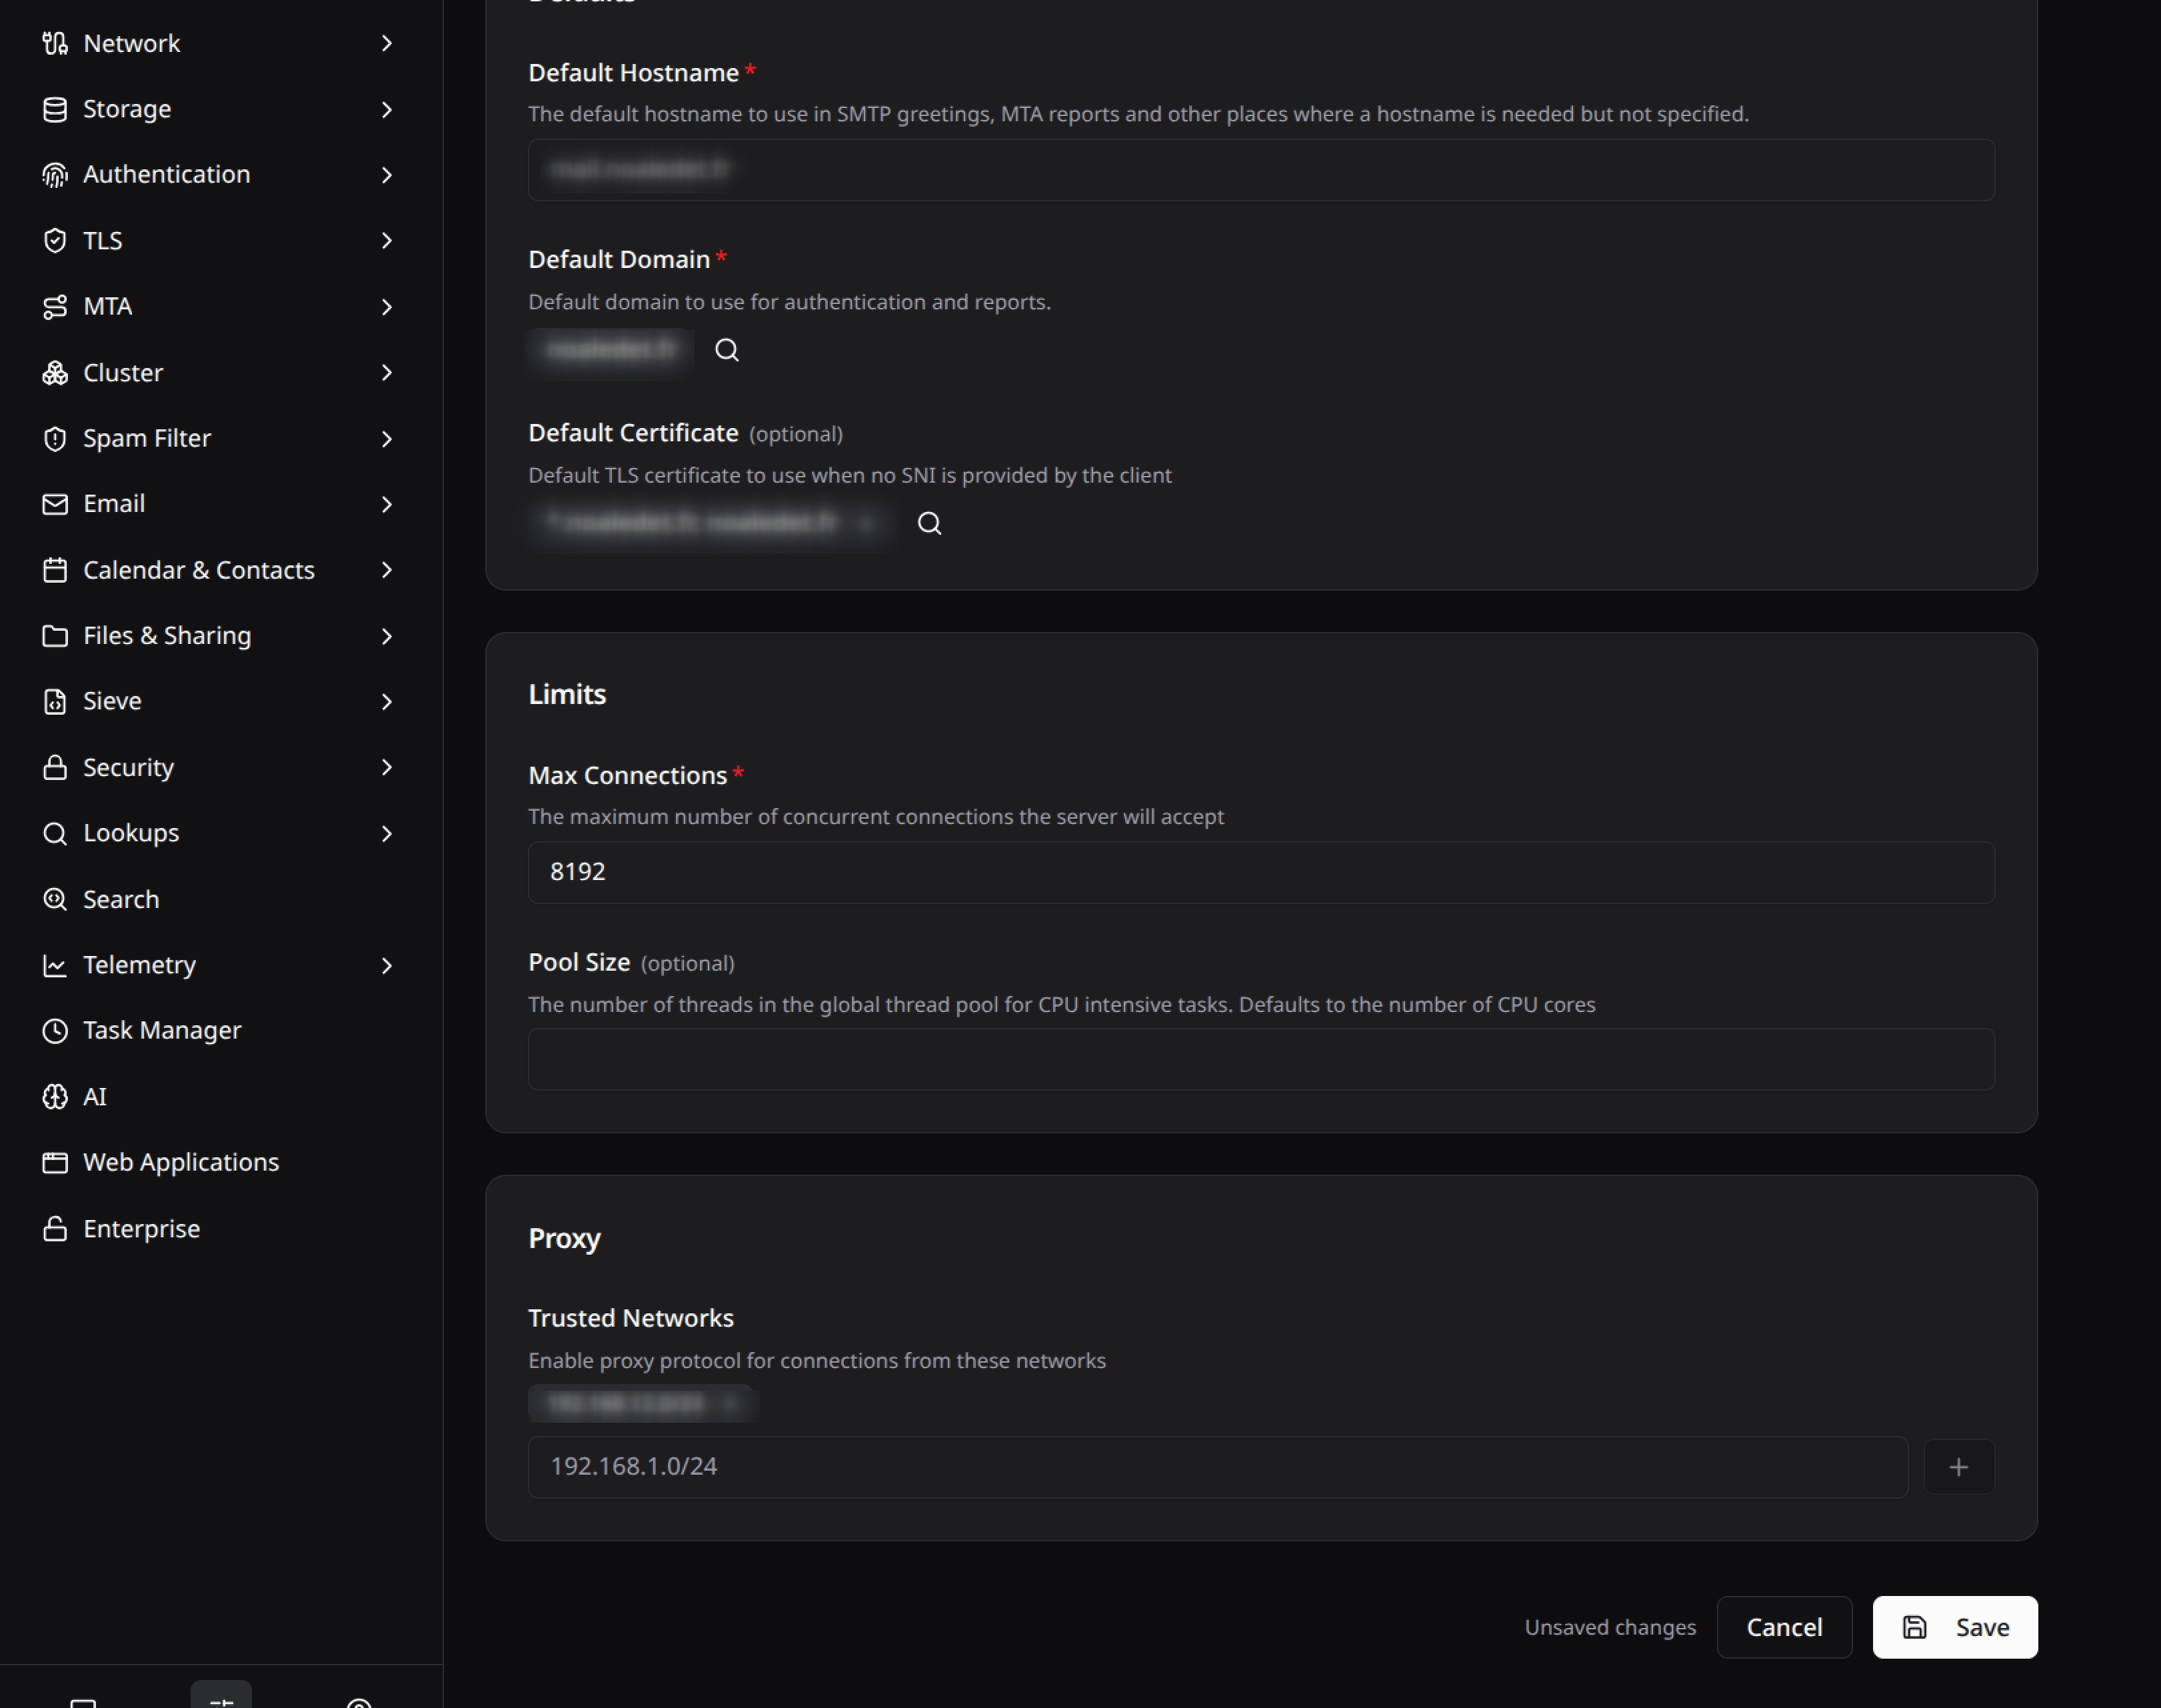Click the search icon next to Default Domain

727,350
